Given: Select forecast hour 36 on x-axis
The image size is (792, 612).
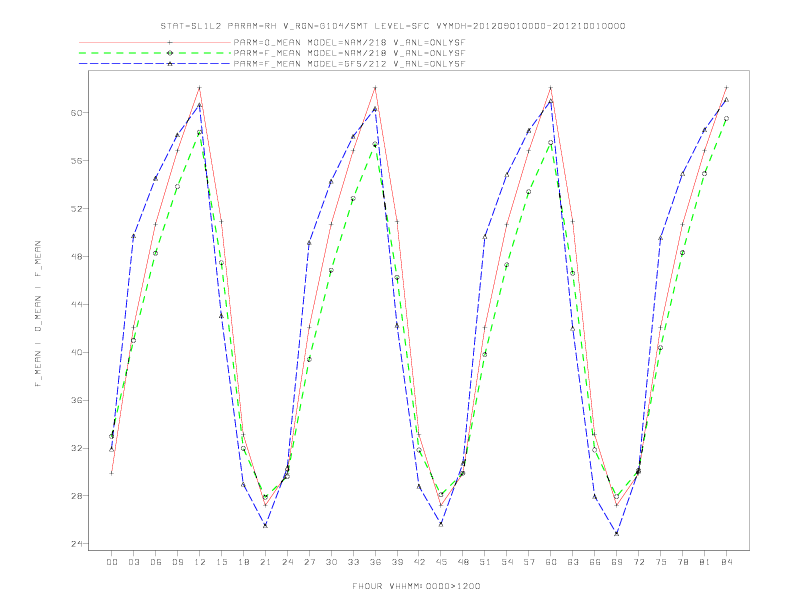Looking at the screenshot, I should click(375, 562).
